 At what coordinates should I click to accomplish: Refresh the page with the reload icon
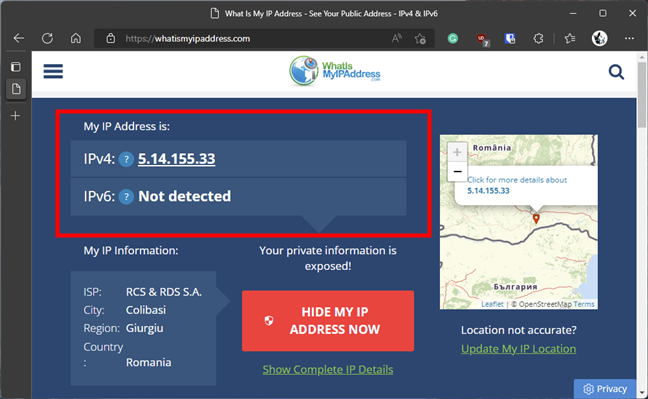pyautogui.click(x=48, y=38)
